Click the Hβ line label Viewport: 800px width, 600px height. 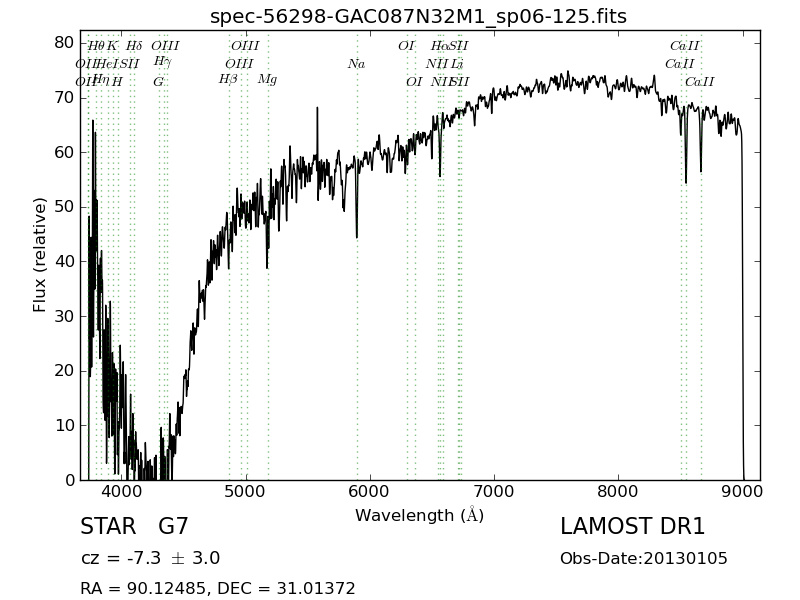[x=228, y=80]
